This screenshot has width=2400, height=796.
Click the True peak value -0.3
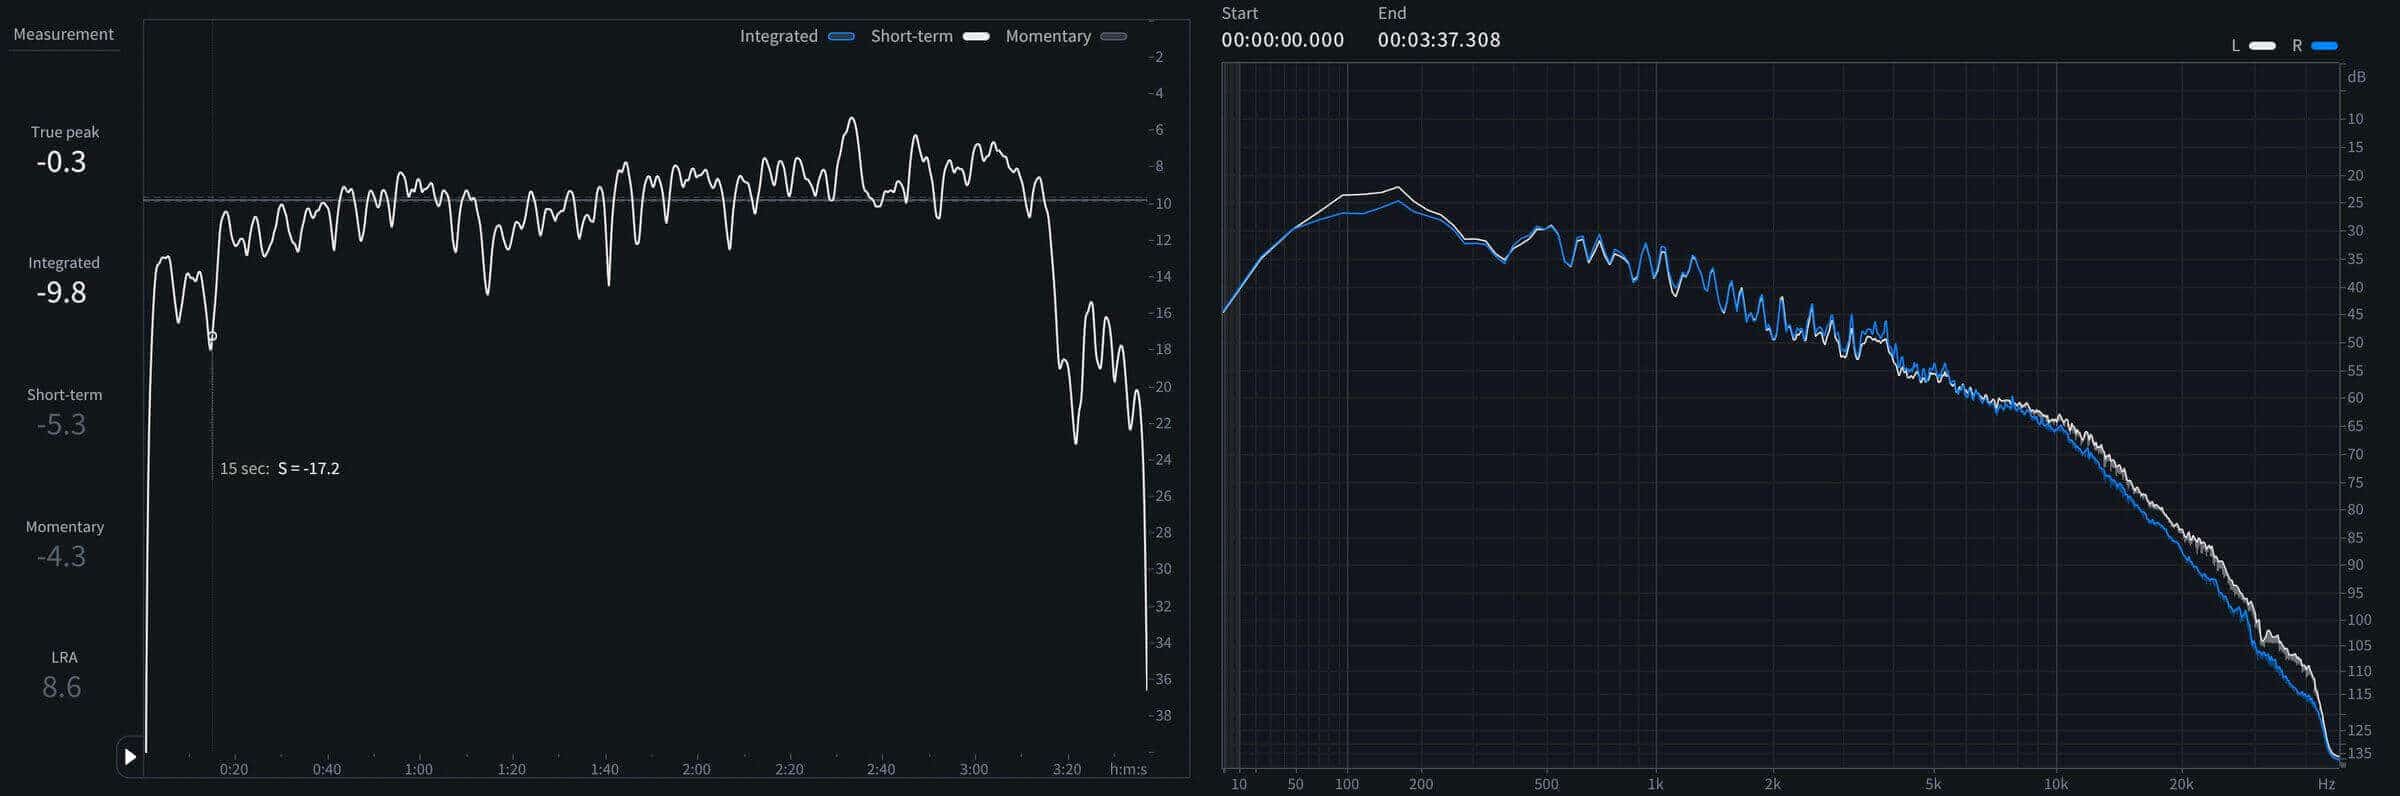(x=61, y=162)
